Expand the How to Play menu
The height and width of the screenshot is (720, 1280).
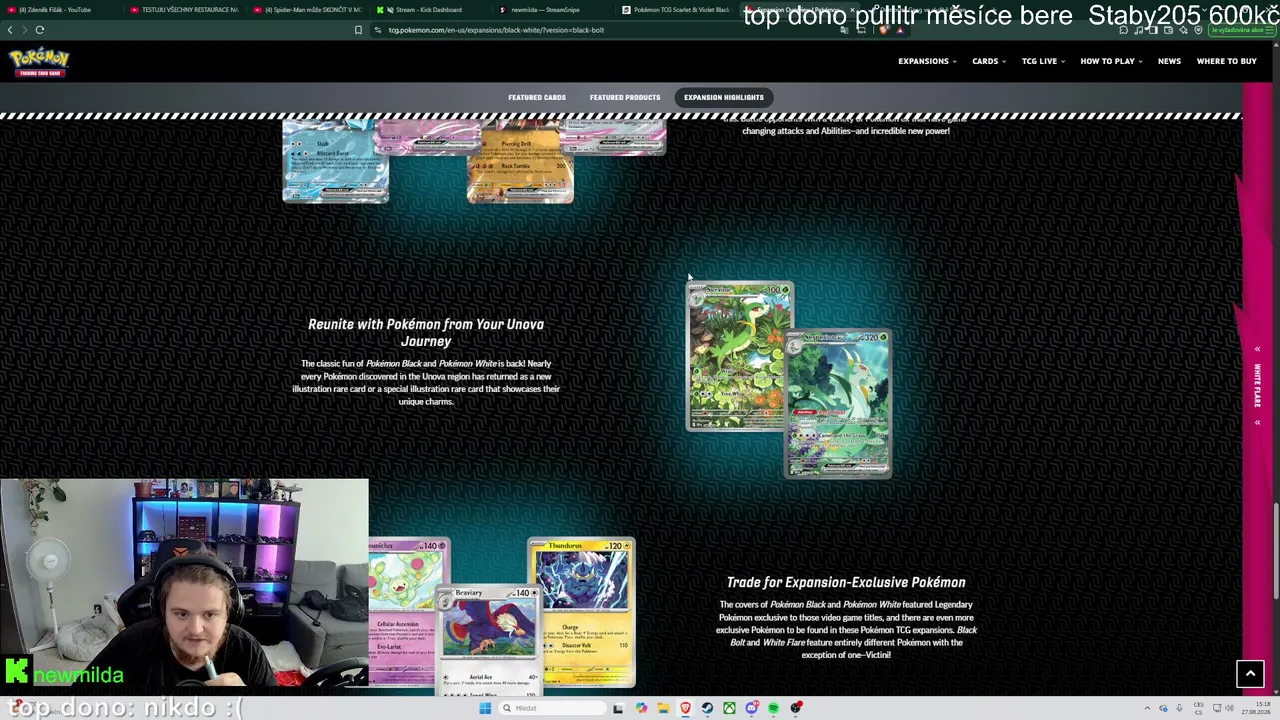(1111, 61)
